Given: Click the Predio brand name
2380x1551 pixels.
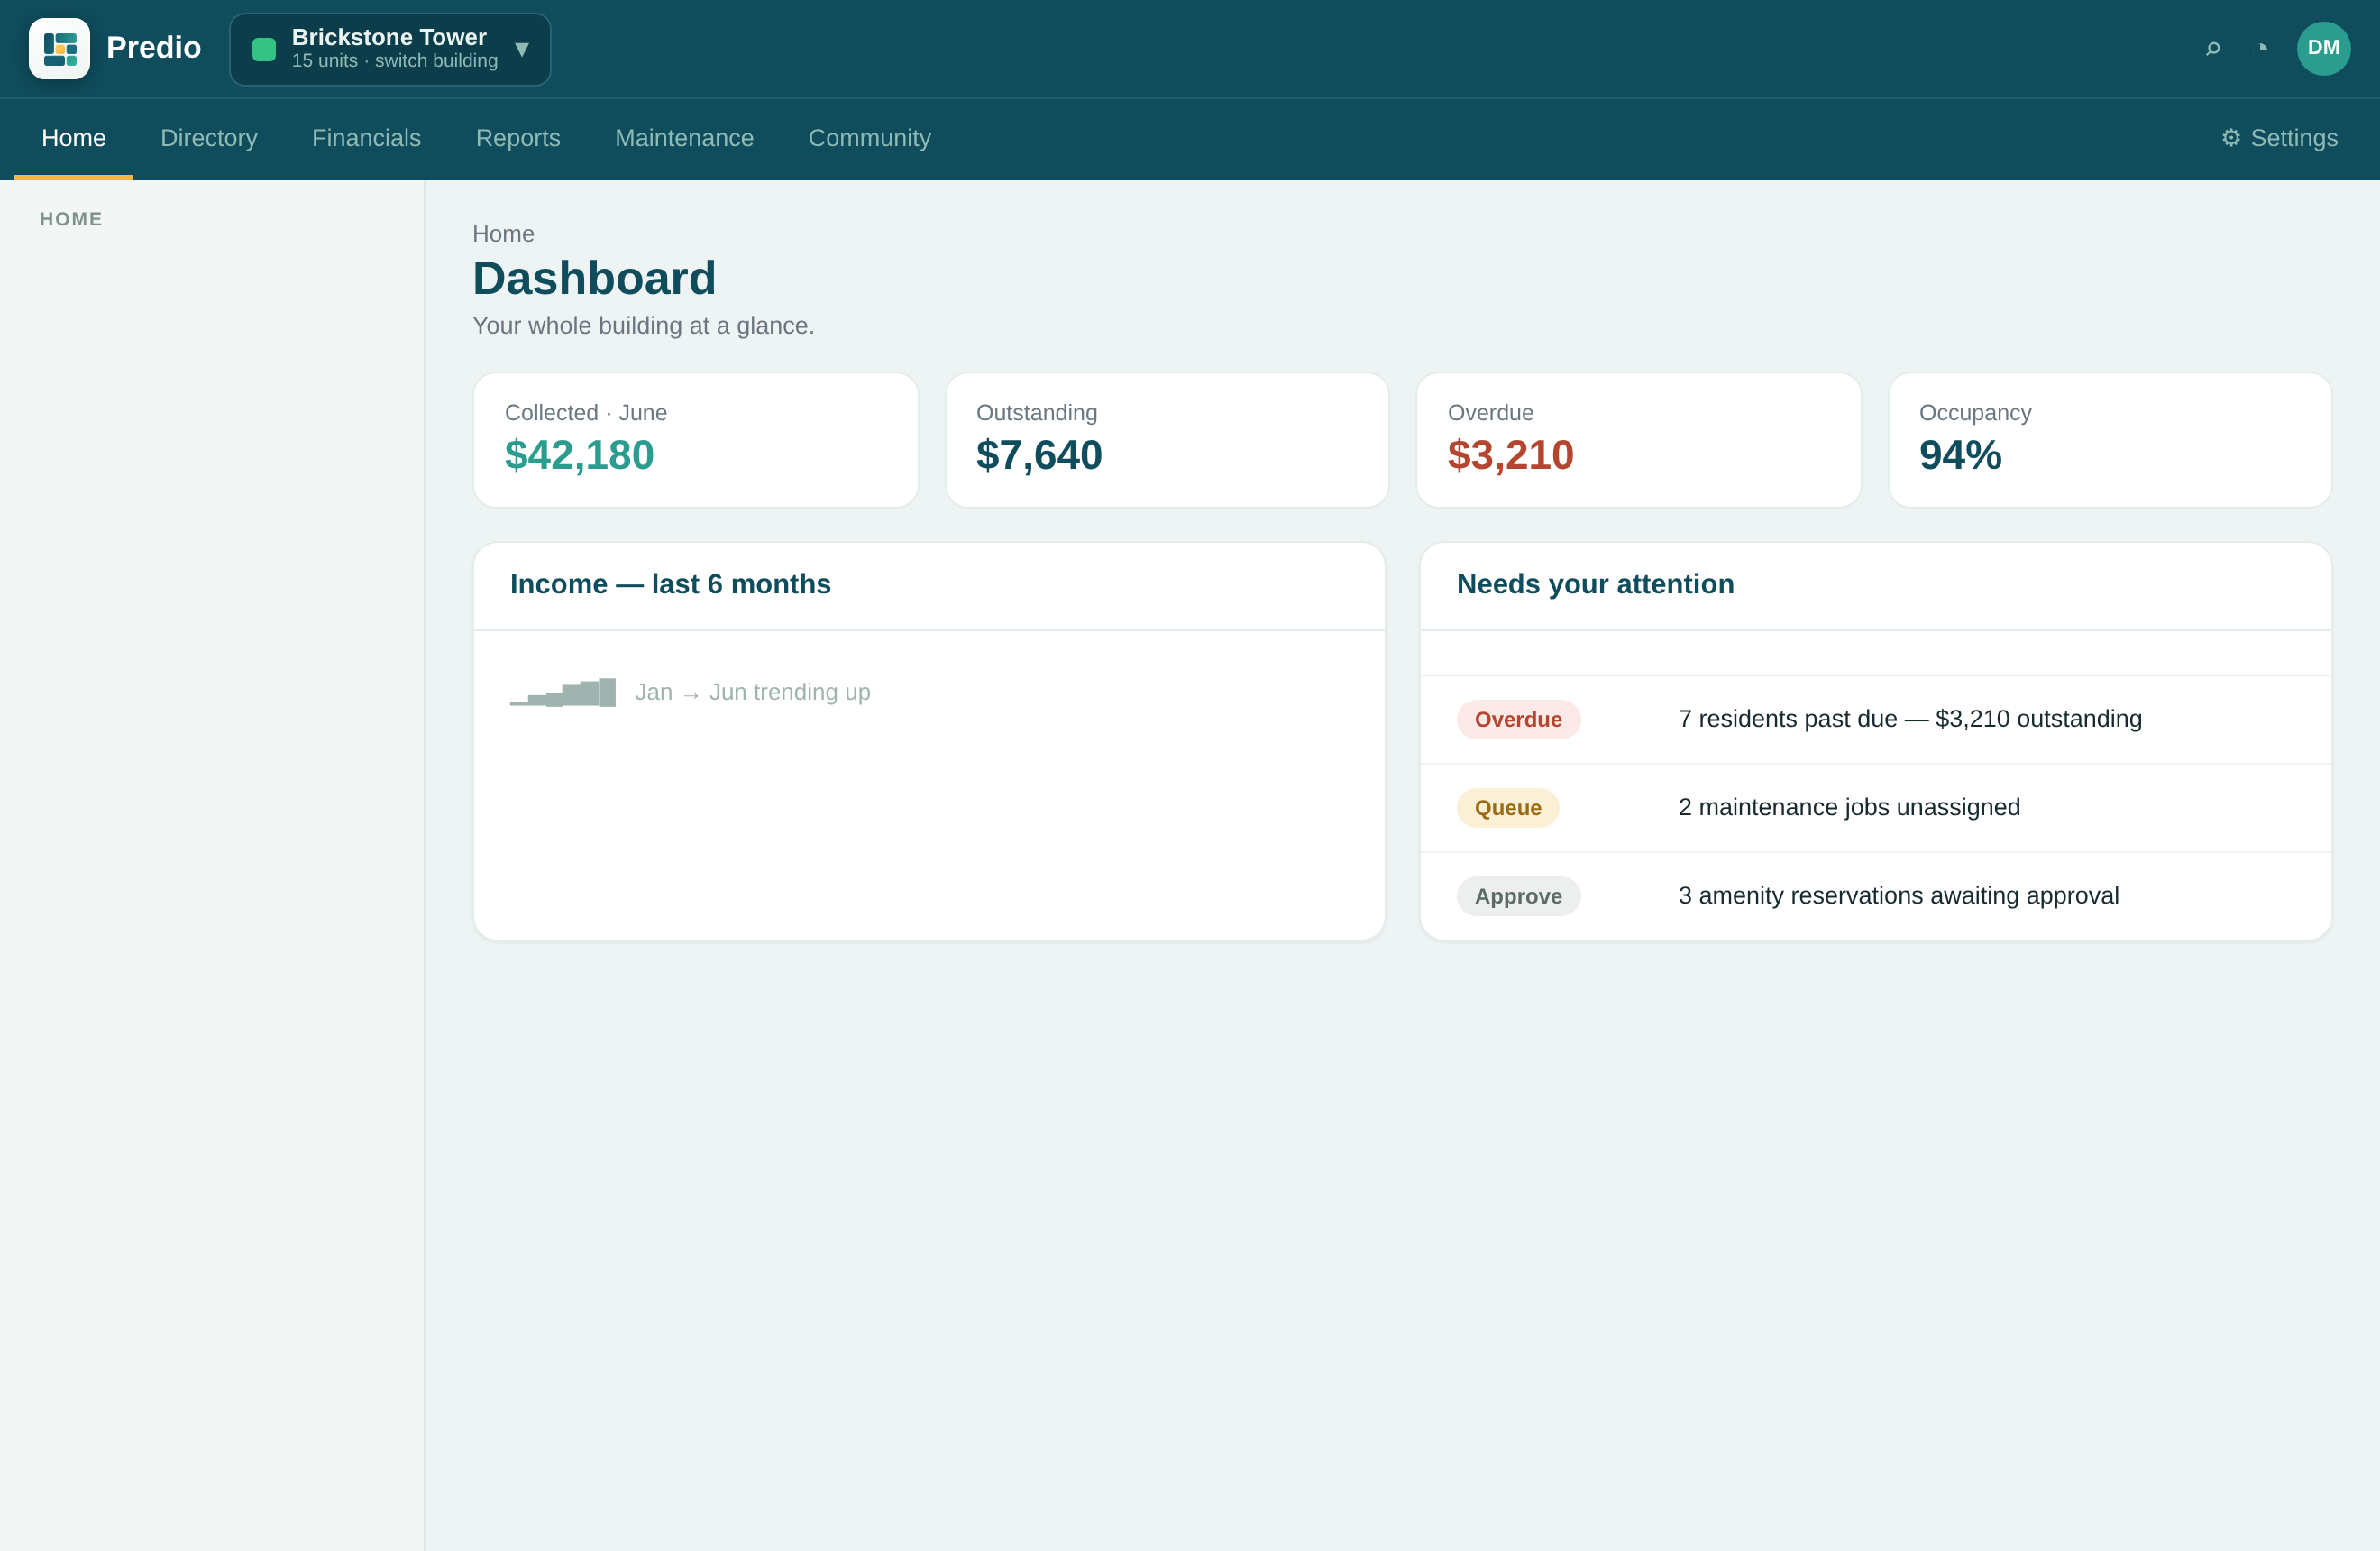Looking at the screenshot, I should 154,48.
